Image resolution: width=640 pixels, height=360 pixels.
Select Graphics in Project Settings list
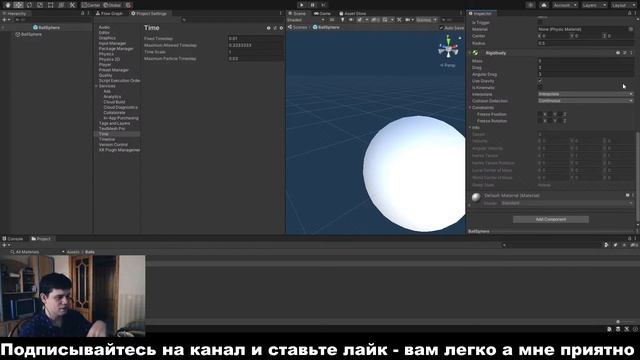point(107,38)
